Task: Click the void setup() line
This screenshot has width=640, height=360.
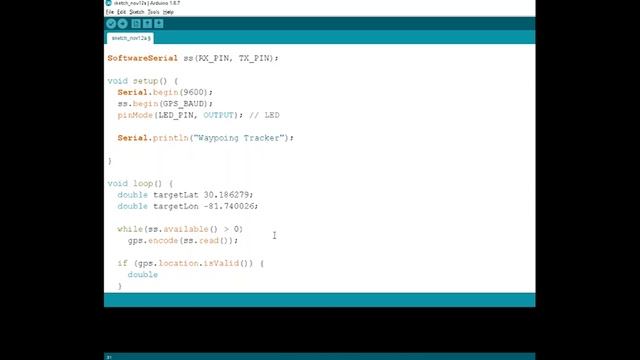Action: point(143,81)
